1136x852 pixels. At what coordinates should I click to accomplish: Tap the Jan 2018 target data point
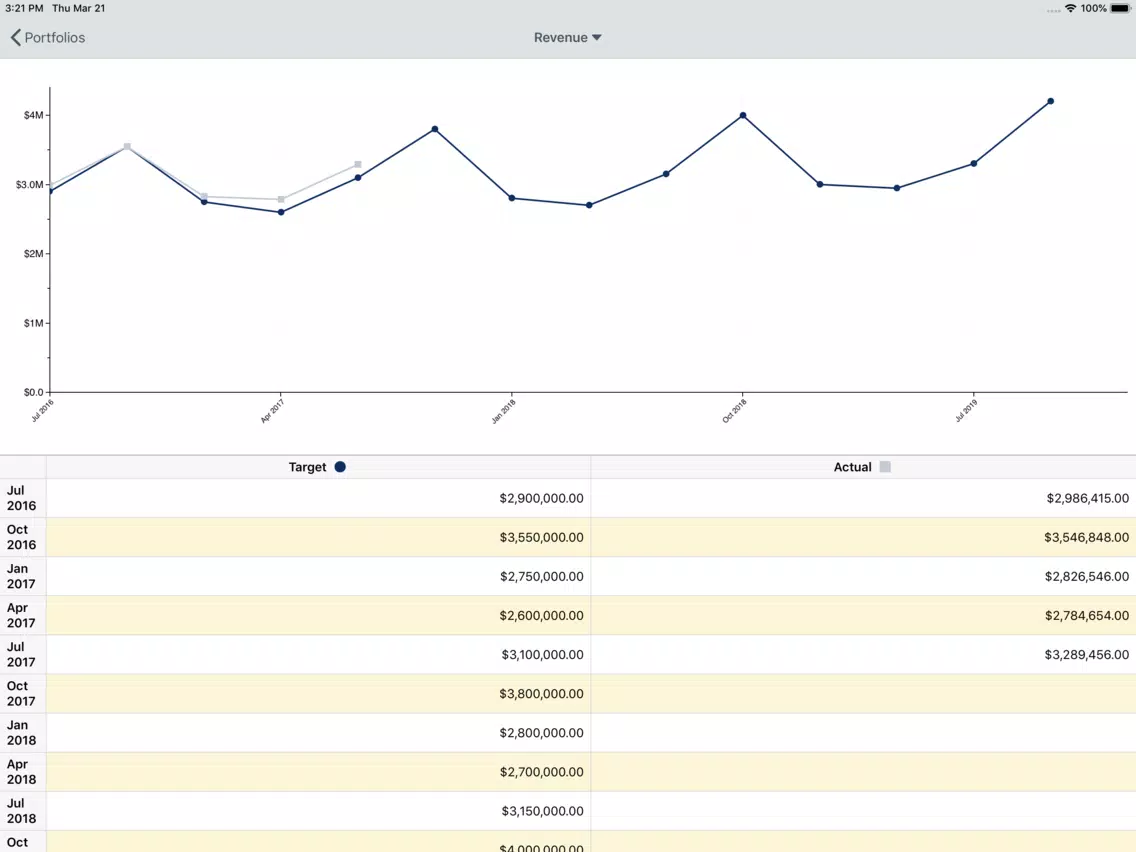click(x=511, y=199)
